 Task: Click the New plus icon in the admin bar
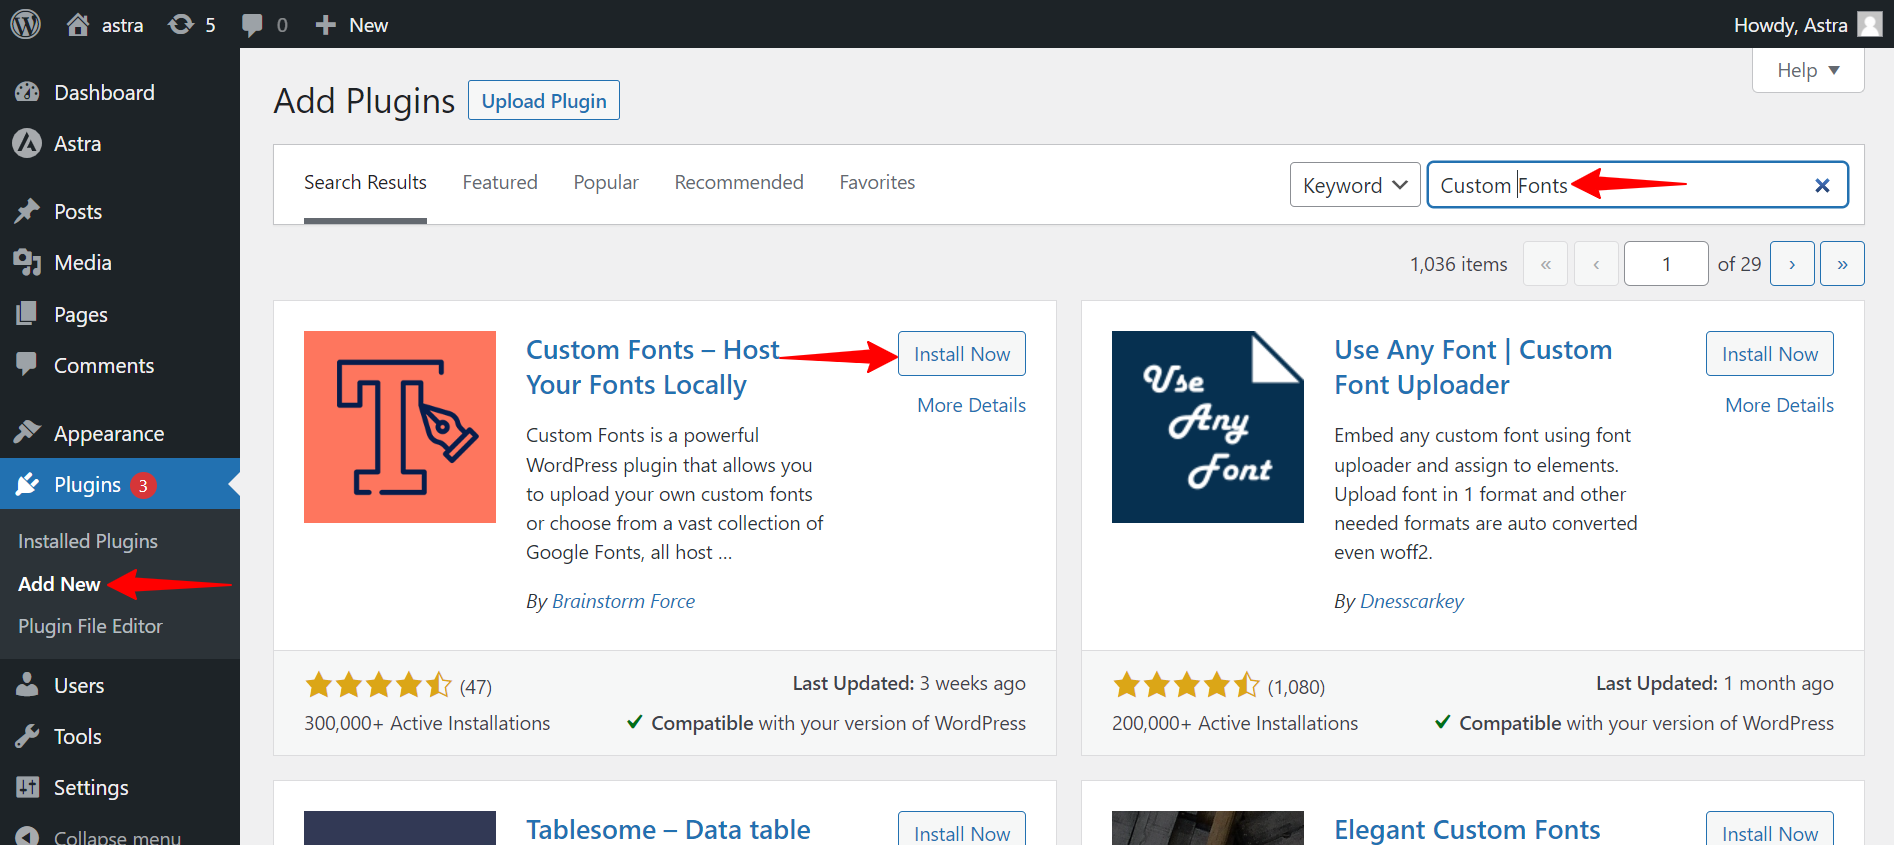(326, 25)
